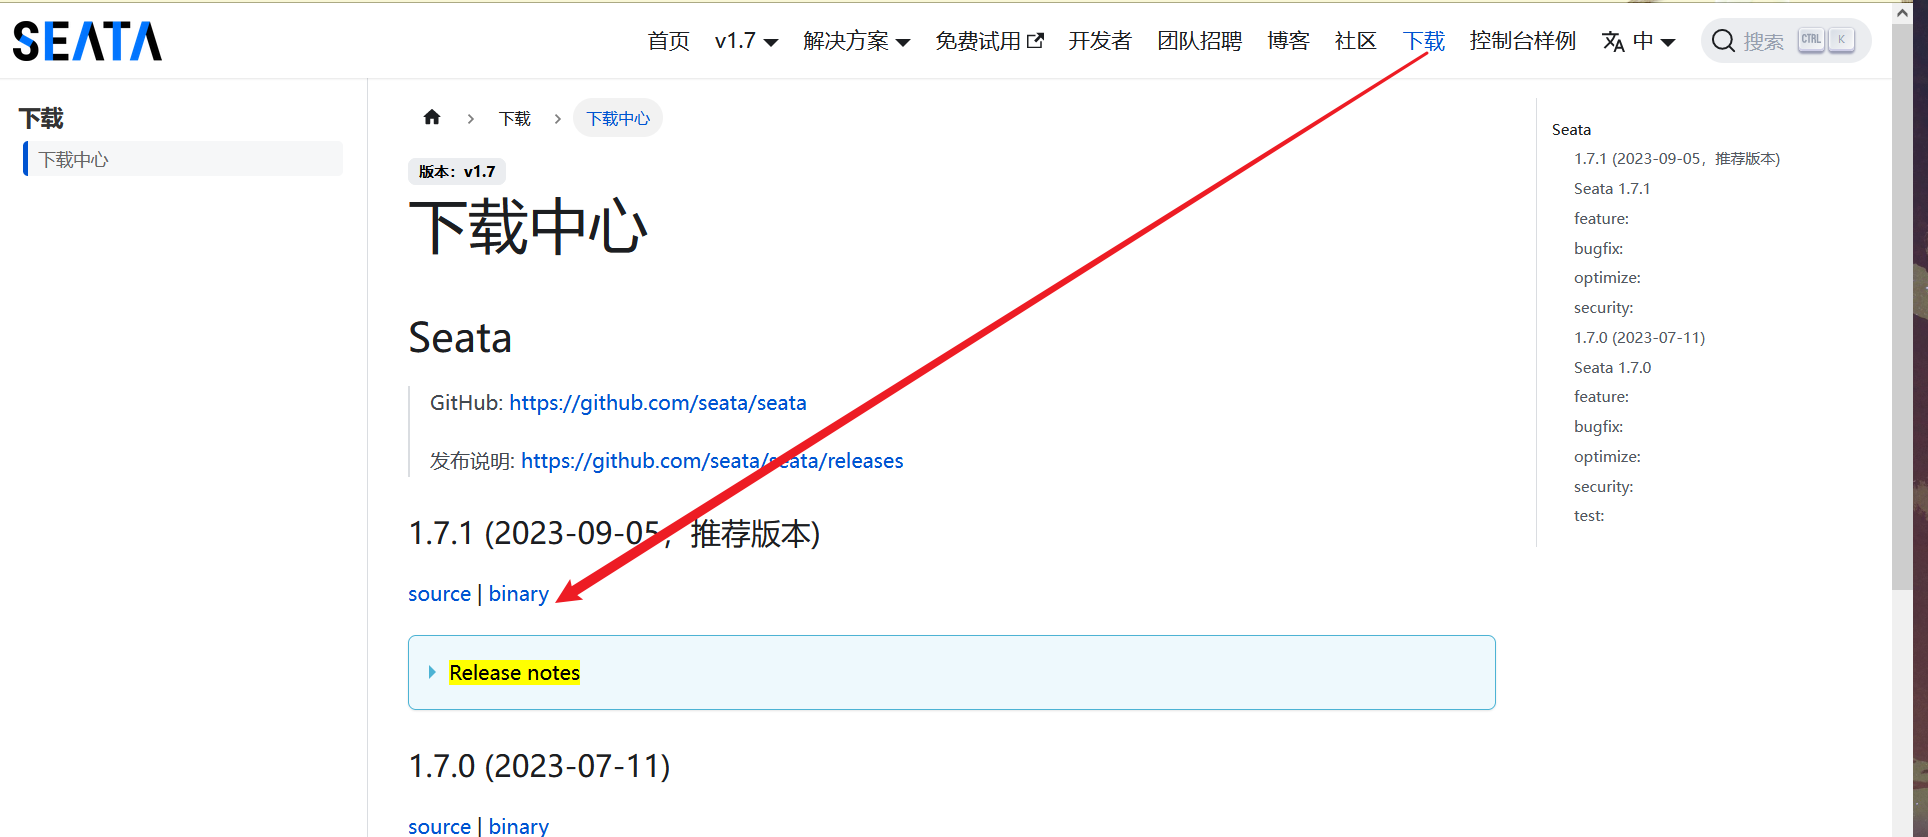
Task: Jump to Seata in table of contents
Action: (x=1571, y=129)
